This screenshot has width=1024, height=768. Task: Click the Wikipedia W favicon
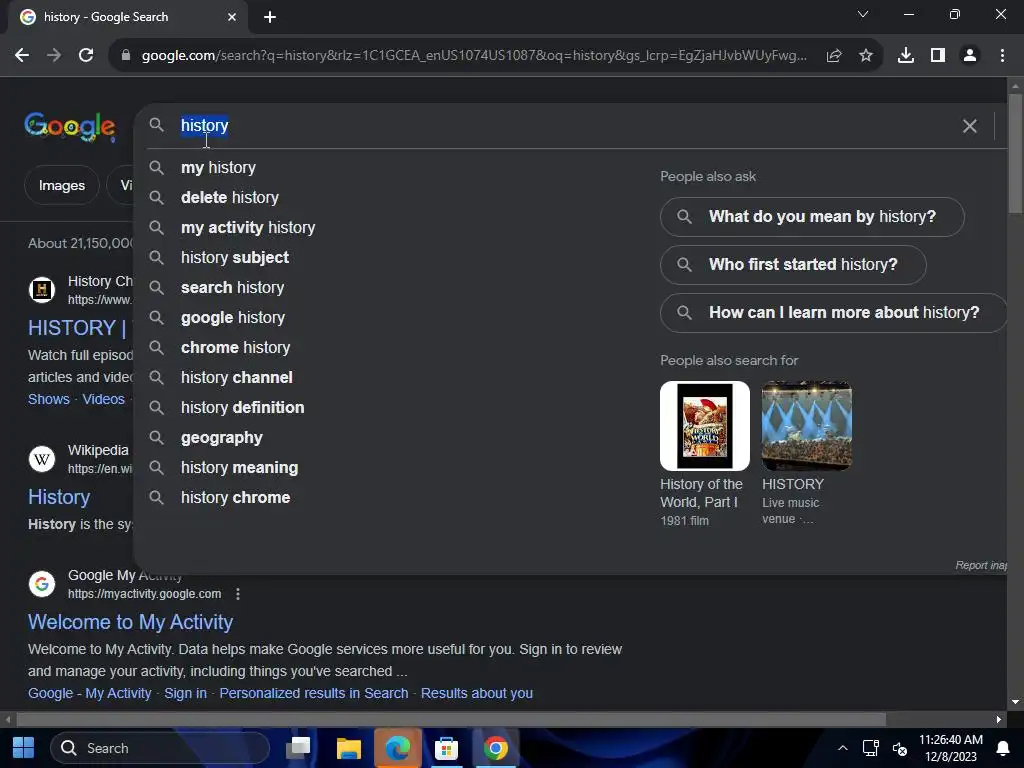[42, 459]
